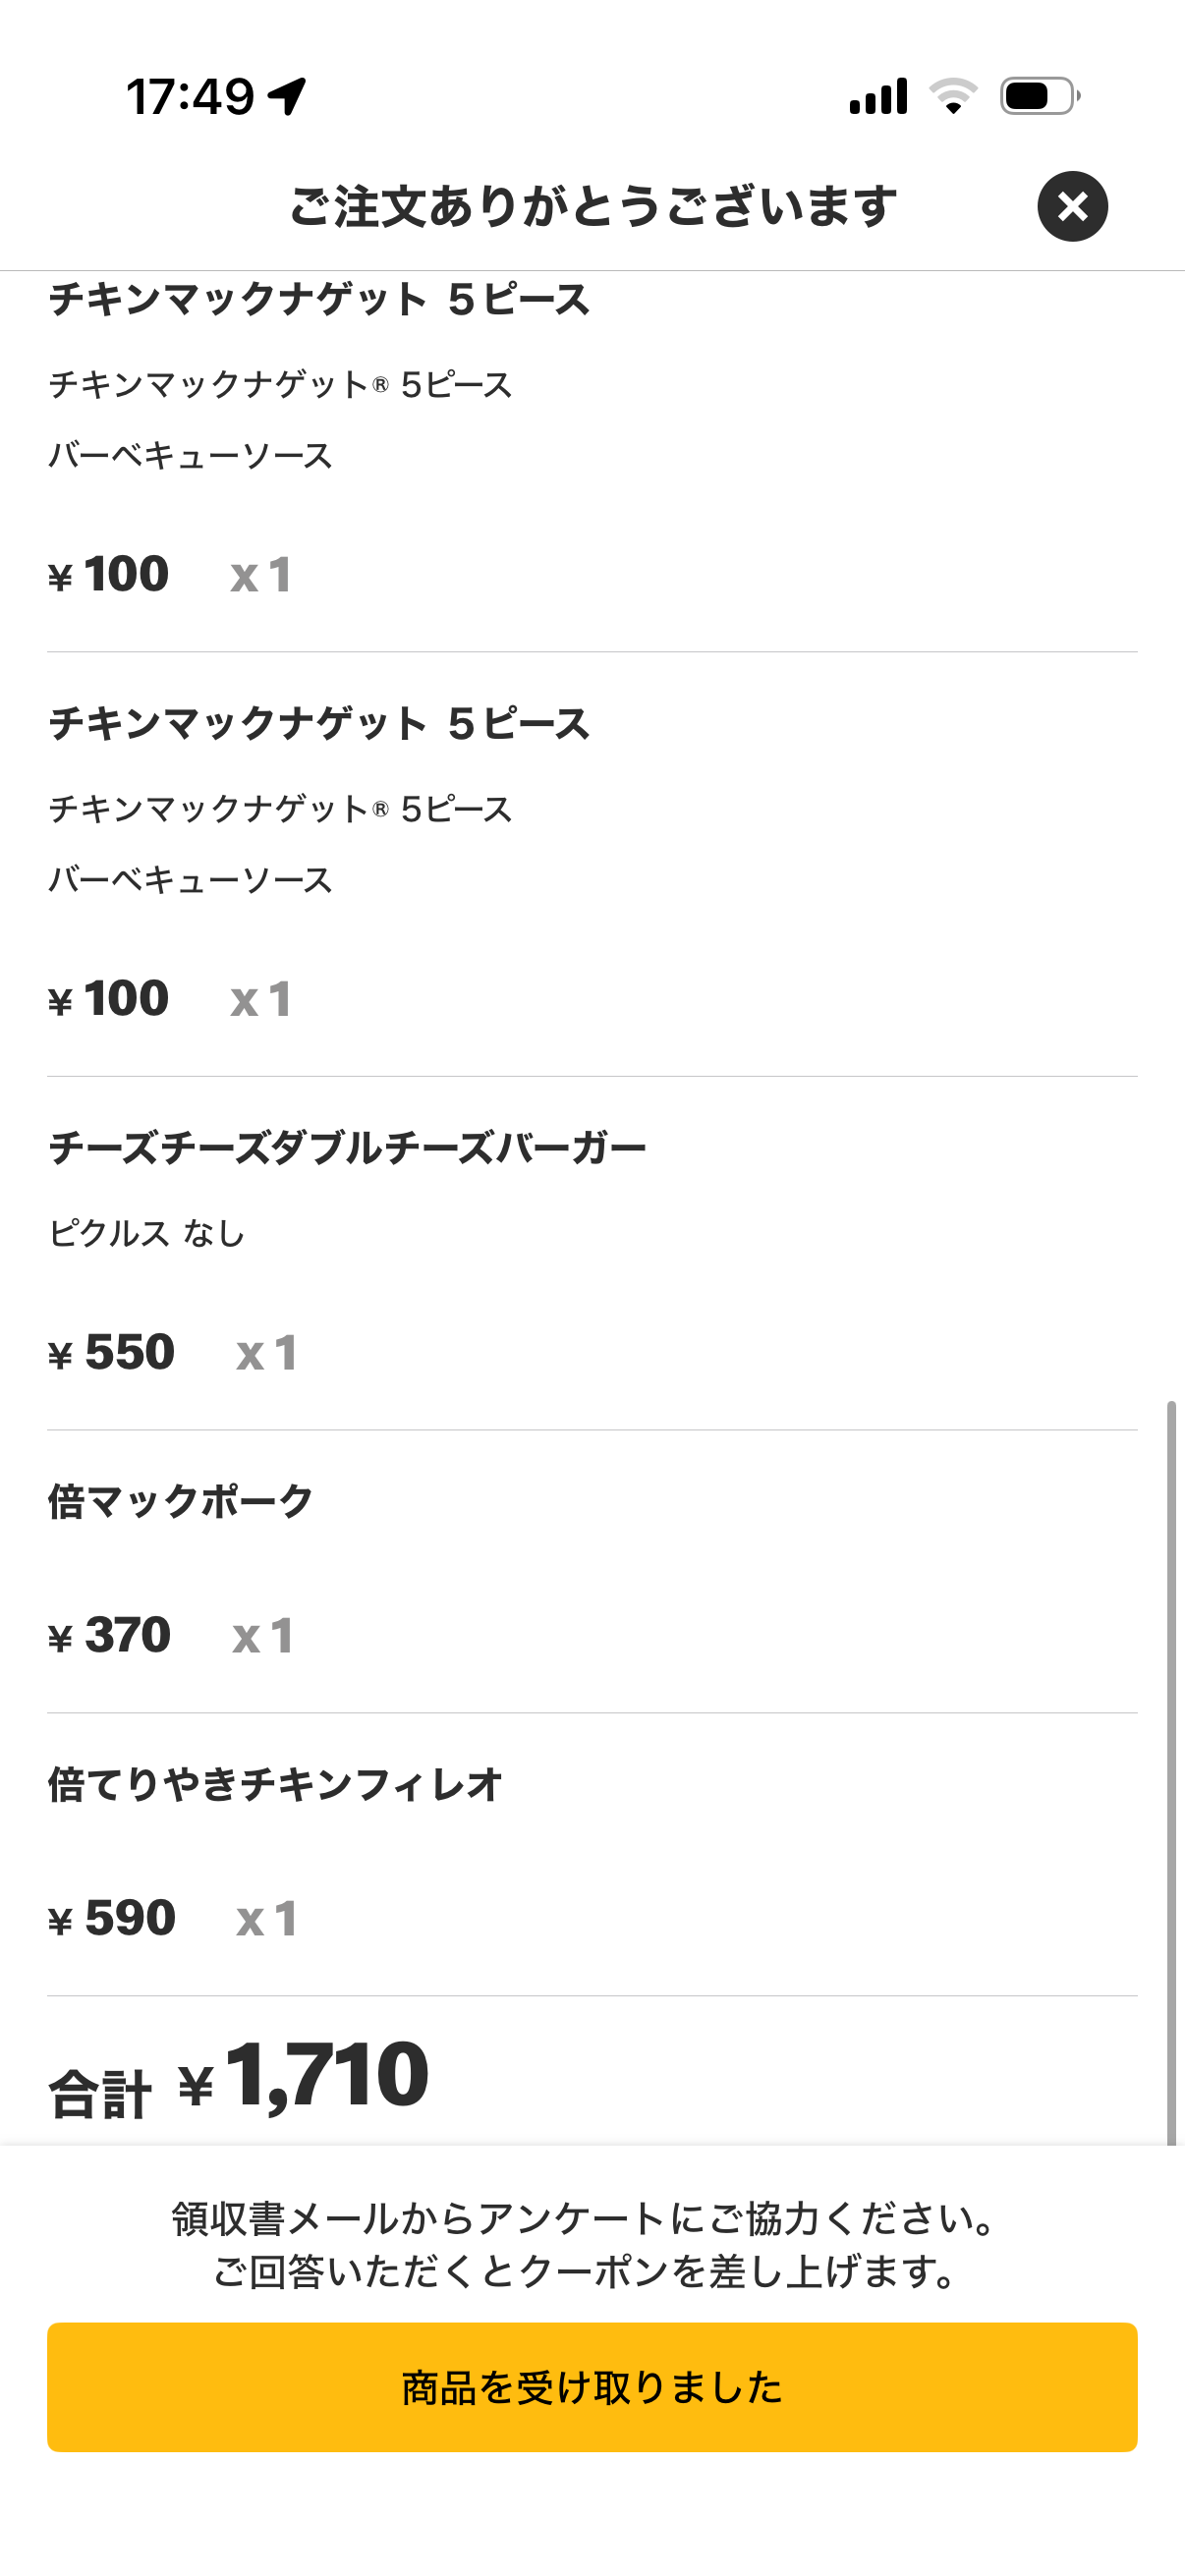Close the order confirmation with the X icon
The height and width of the screenshot is (2576, 1185).
coord(1072,207)
